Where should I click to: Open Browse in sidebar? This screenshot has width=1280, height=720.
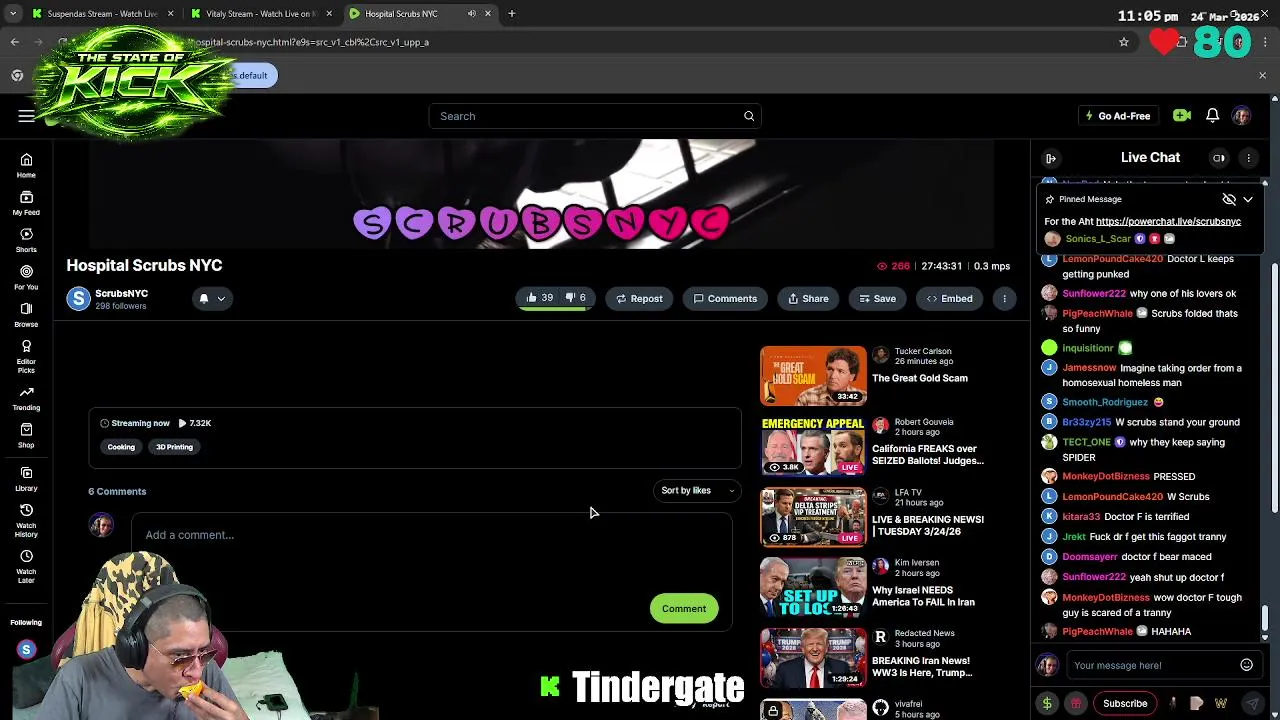[x=26, y=314]
